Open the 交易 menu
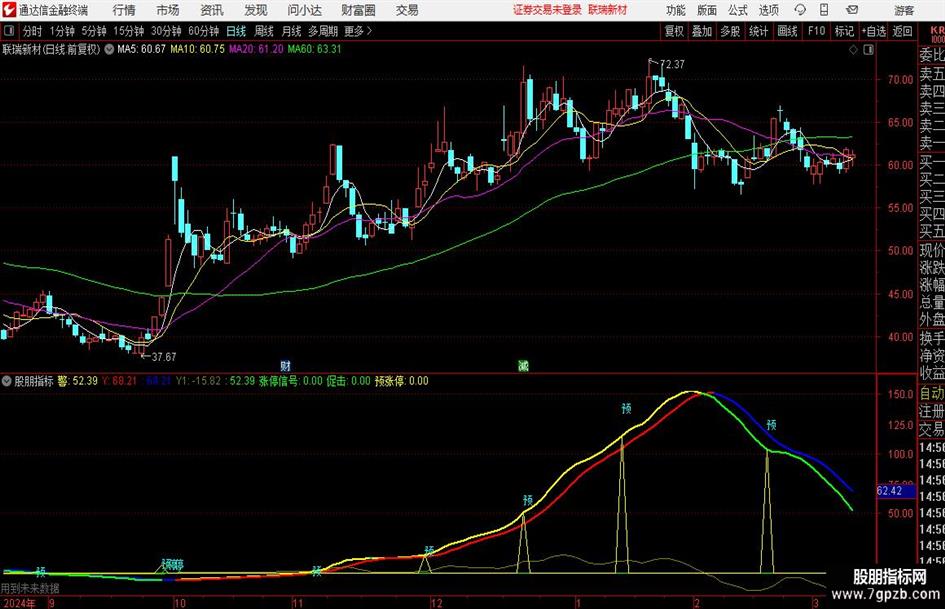Viewport: 945px width, 609px height. (x=407, y=10)
